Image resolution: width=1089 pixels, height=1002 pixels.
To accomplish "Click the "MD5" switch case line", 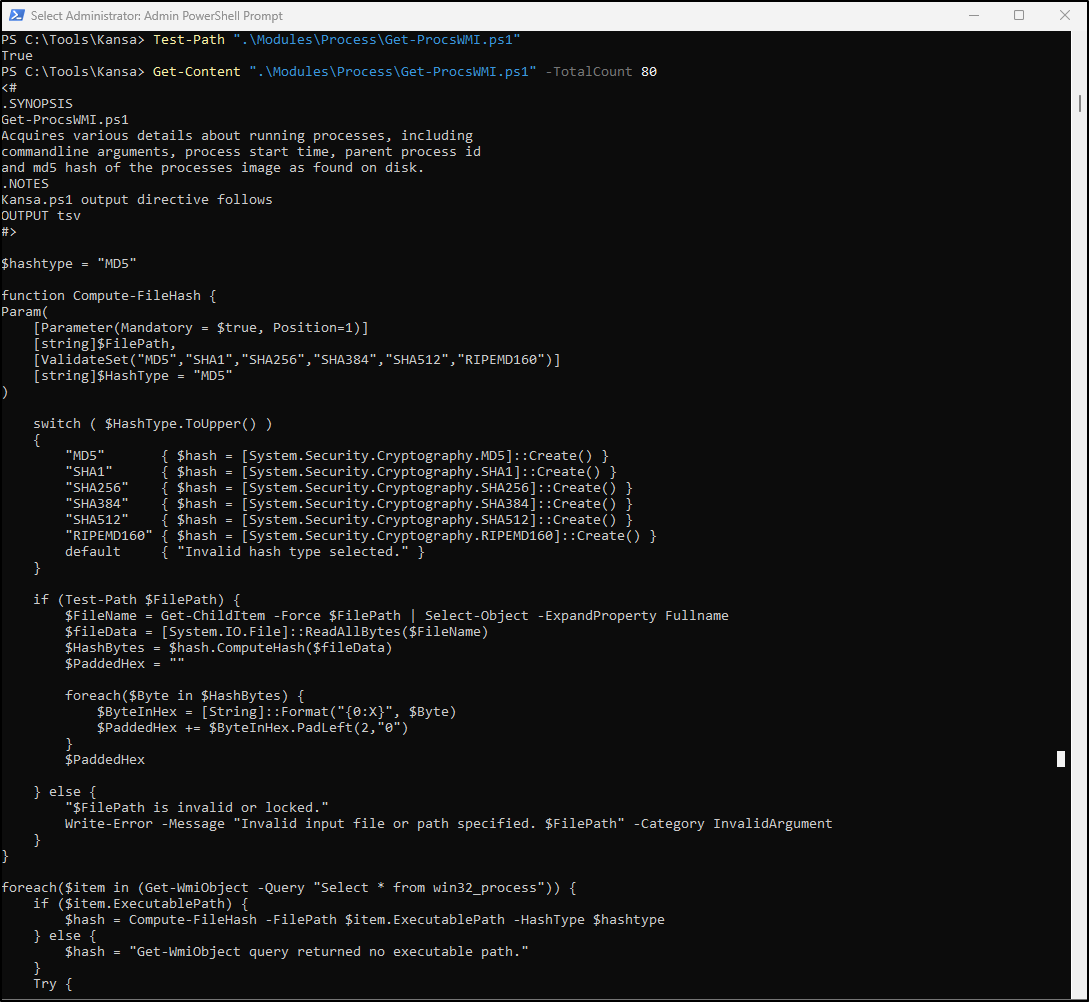I will 337,456.
